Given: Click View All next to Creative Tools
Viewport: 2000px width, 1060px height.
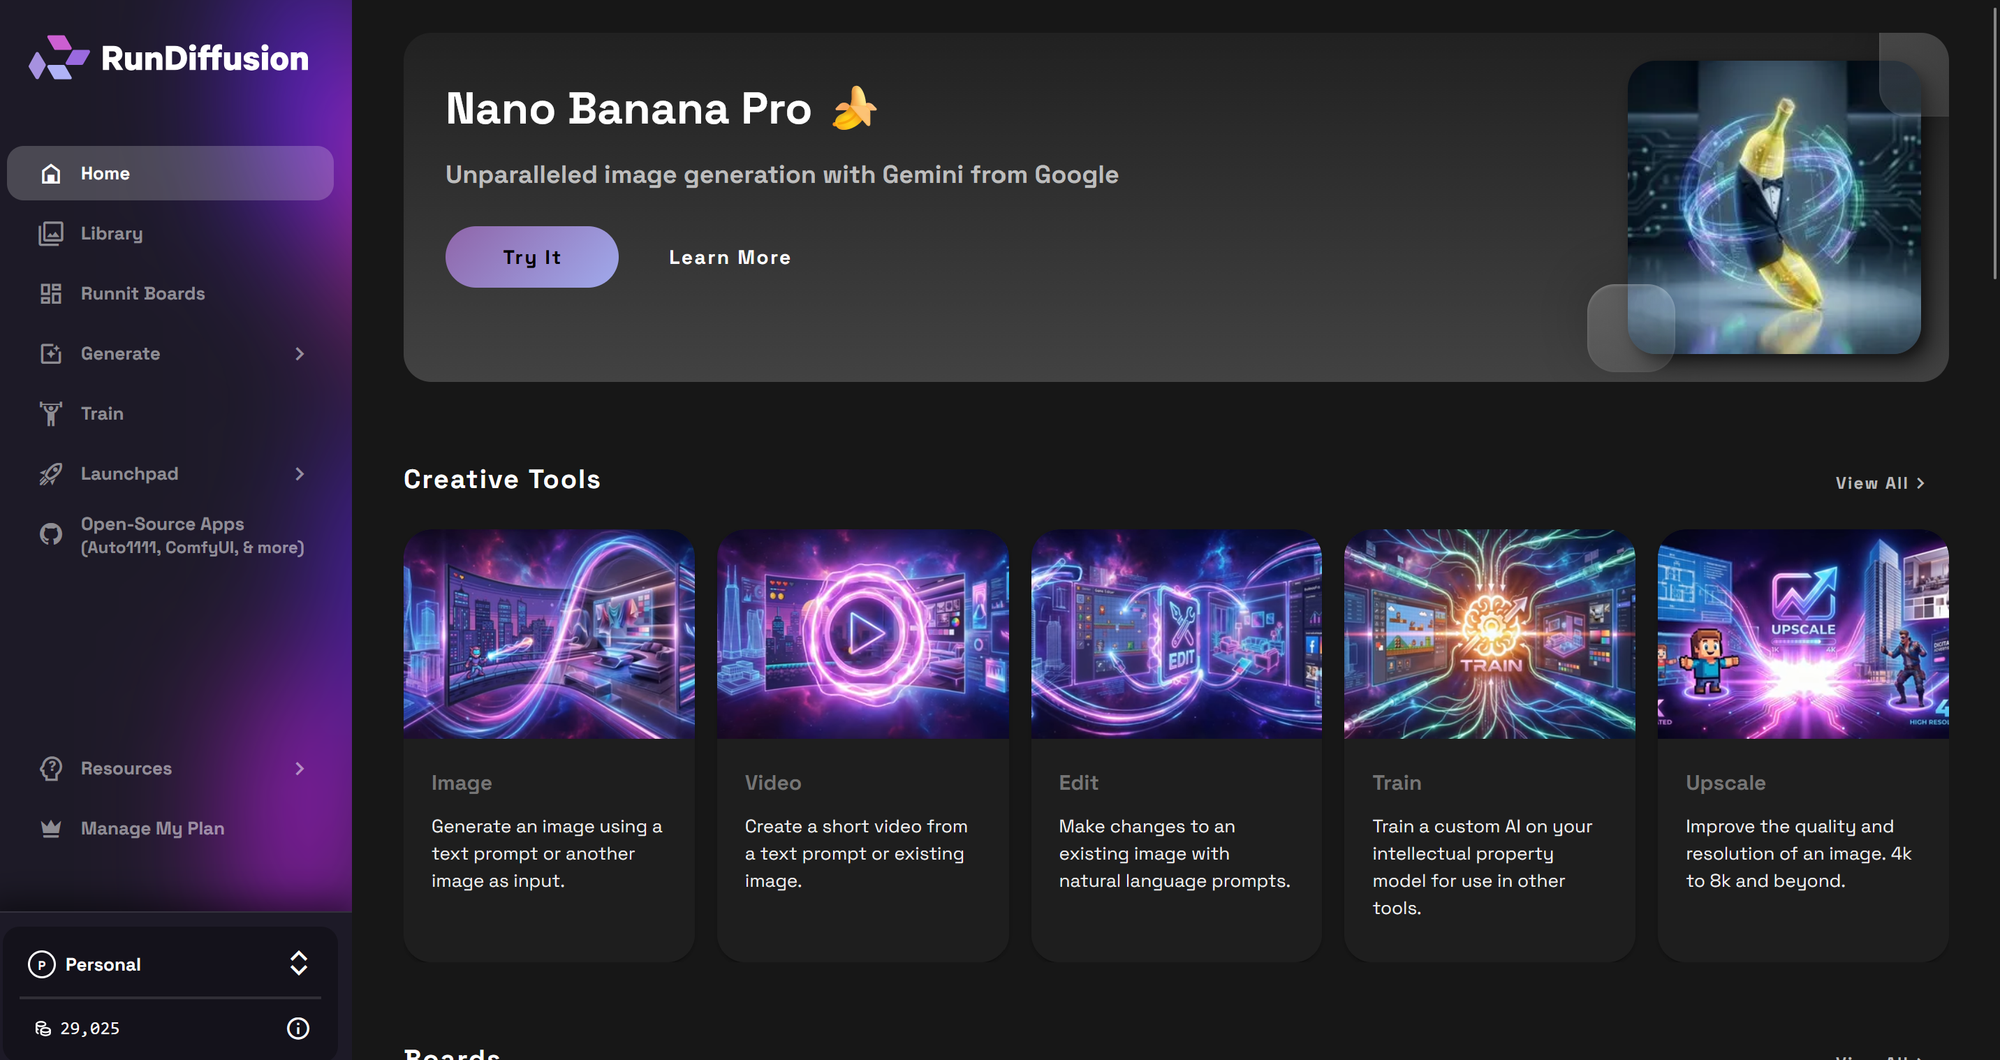Looking at the screenshot, I should (1879, 483).
